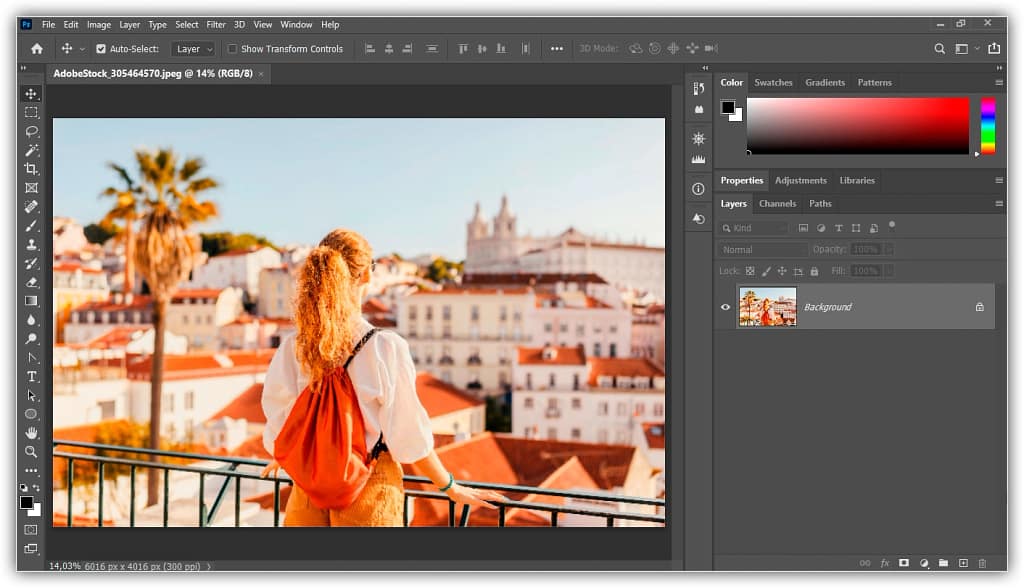This screenshot has width=1024, height=588.
Task: Open the Opacity slider dropdown arrow
Action: [888, 250]
